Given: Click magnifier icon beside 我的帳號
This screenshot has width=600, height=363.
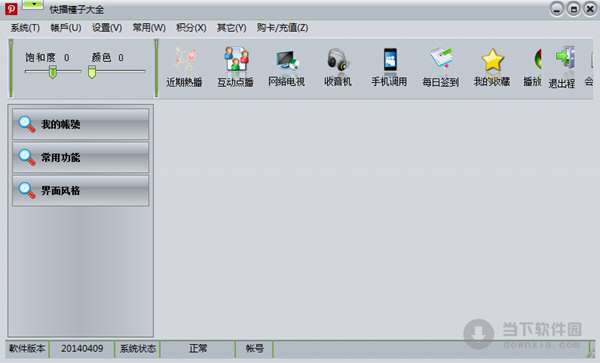Looking at the screenshot, I should tap(27, 124).
